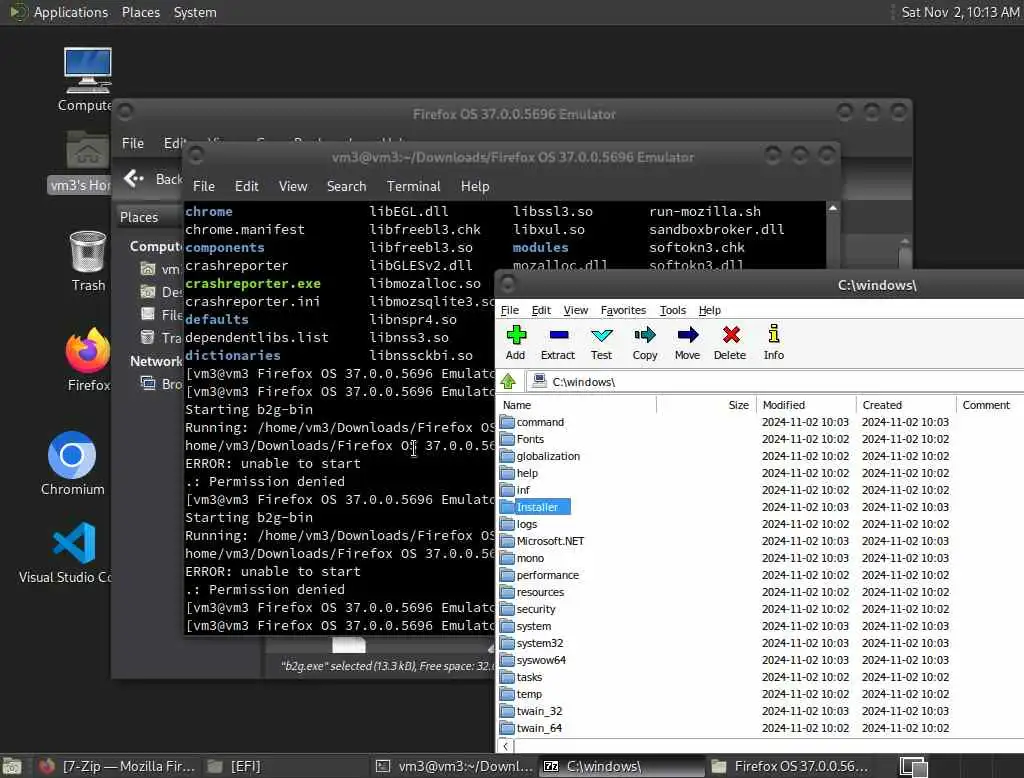
Task: Click the terminal scrollbar up arrow
Action: click(x=833, y=208)
